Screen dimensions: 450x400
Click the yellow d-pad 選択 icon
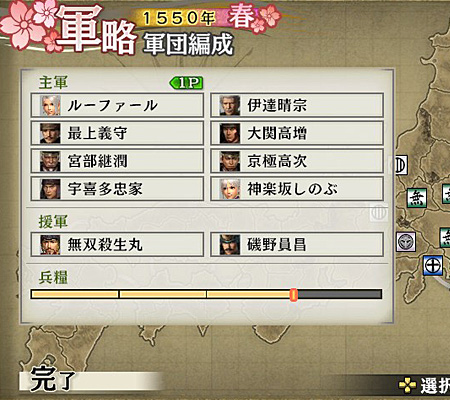(408, 385)
